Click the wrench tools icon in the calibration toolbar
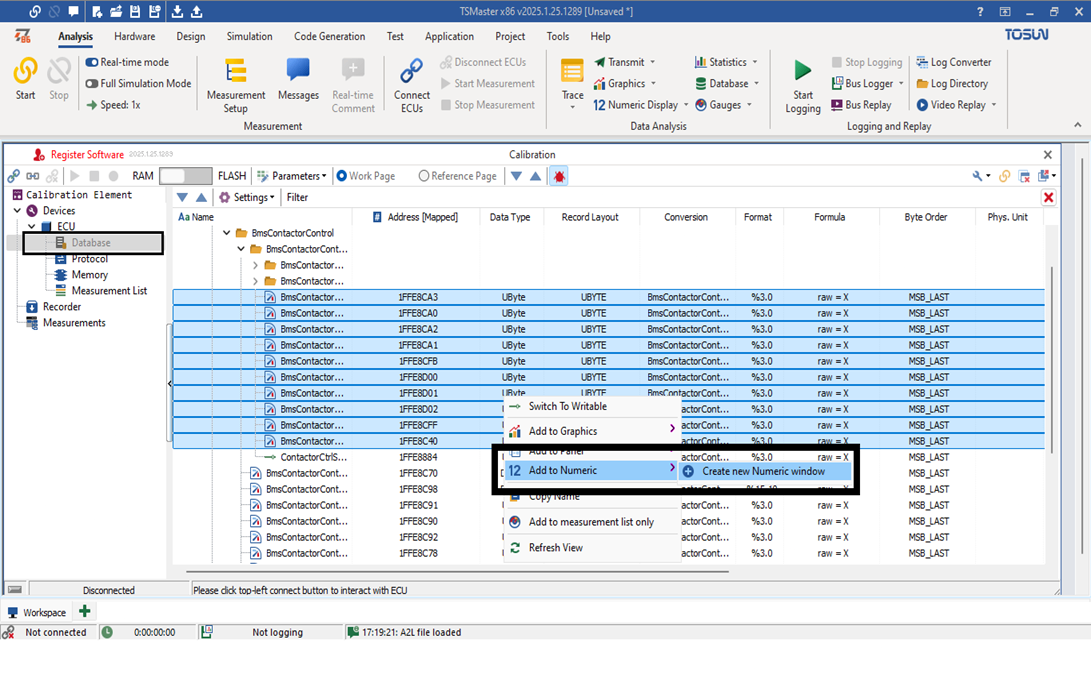This screenshot has width=1091, height=682. (x=977, y=176)
